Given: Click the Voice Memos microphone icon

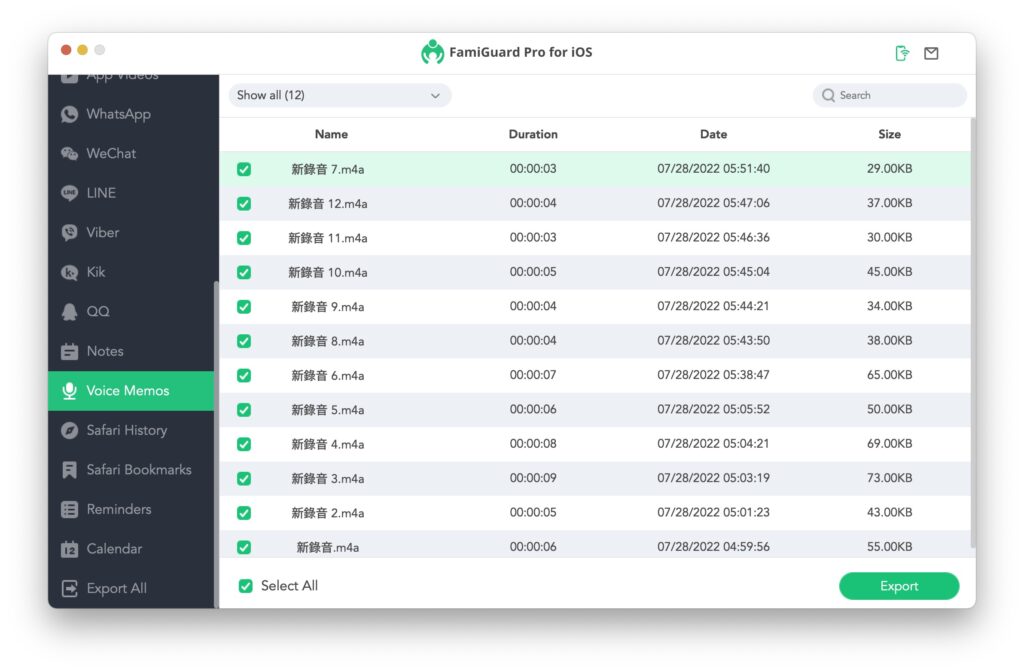Looking at the screenshot, I should [x=69, y=391].
